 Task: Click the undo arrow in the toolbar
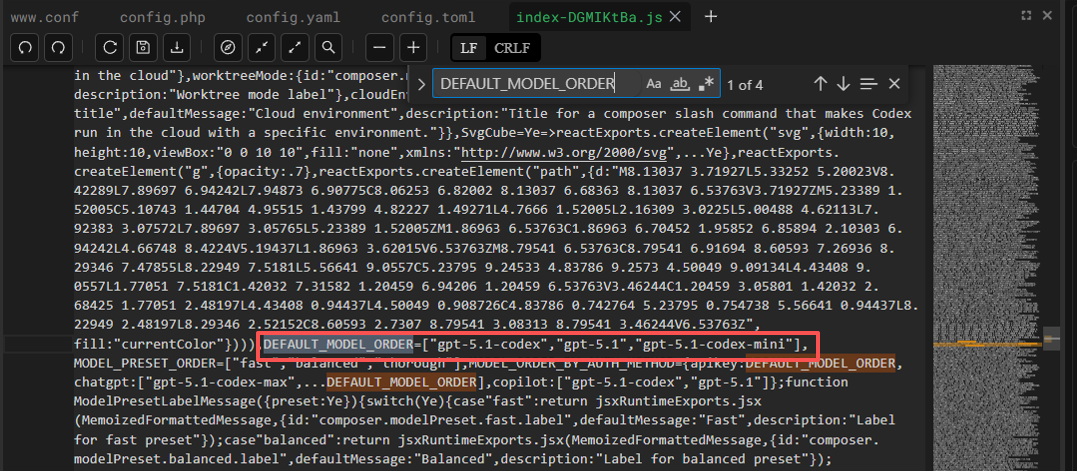tap(25, 47)
